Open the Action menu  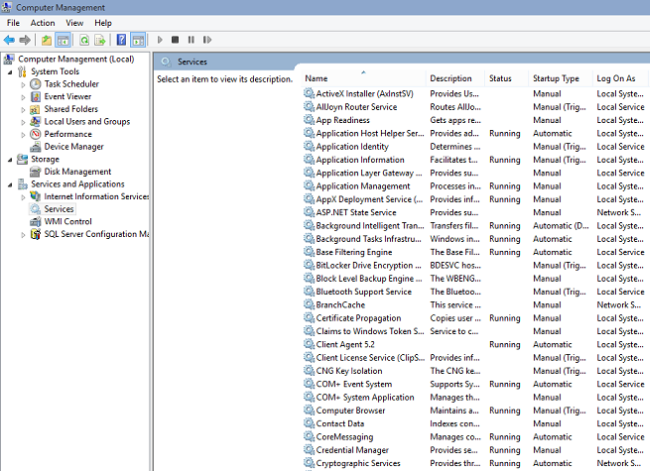[43, 23]
